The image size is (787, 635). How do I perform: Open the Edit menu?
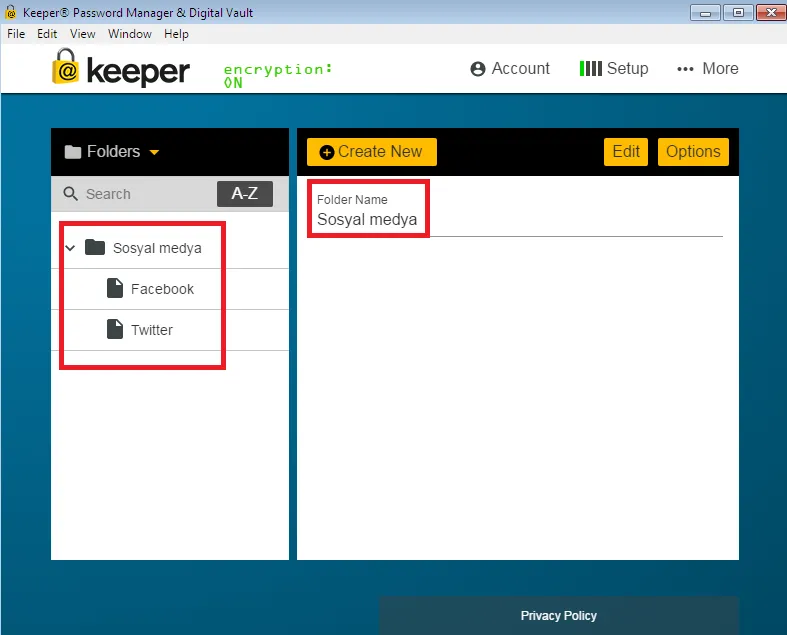click(x=47, y=34)
